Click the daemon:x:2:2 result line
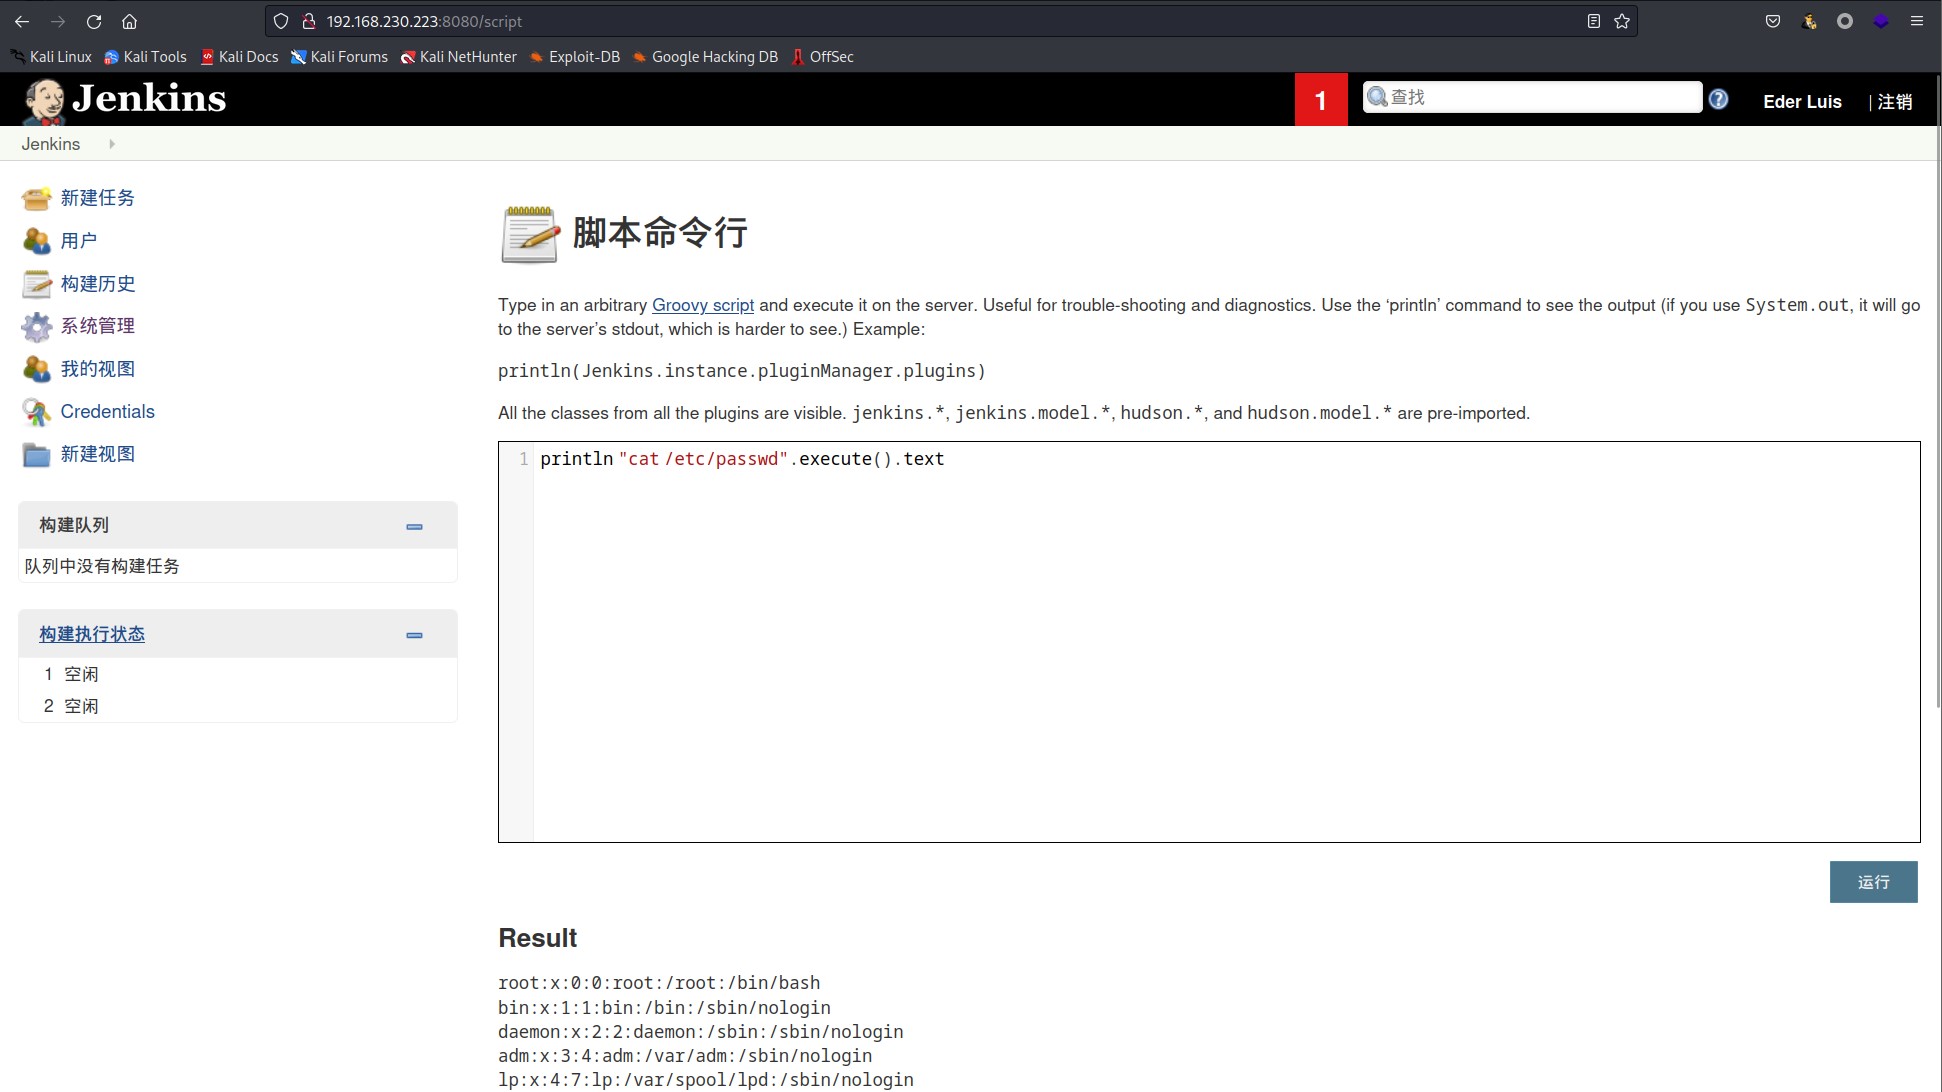The width and height of the screenshot is (1942, 1092). 700,1032
